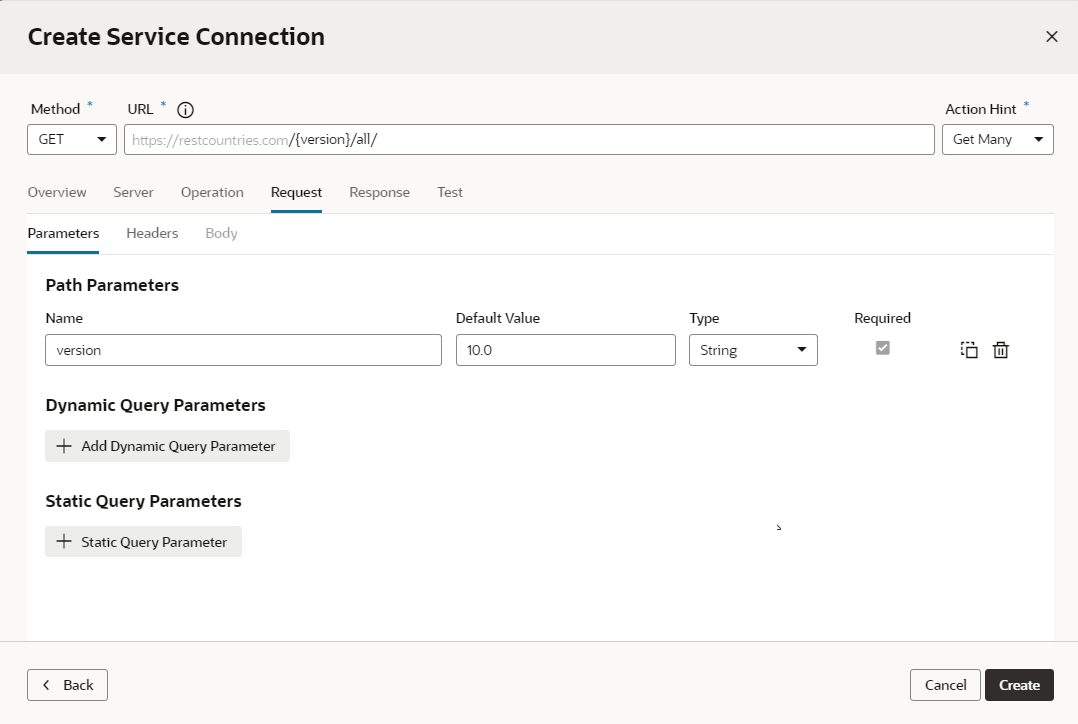The width and height of the screenshot is (1078, 724).
Task: Click the Cancel button
Action: point(945,685)
